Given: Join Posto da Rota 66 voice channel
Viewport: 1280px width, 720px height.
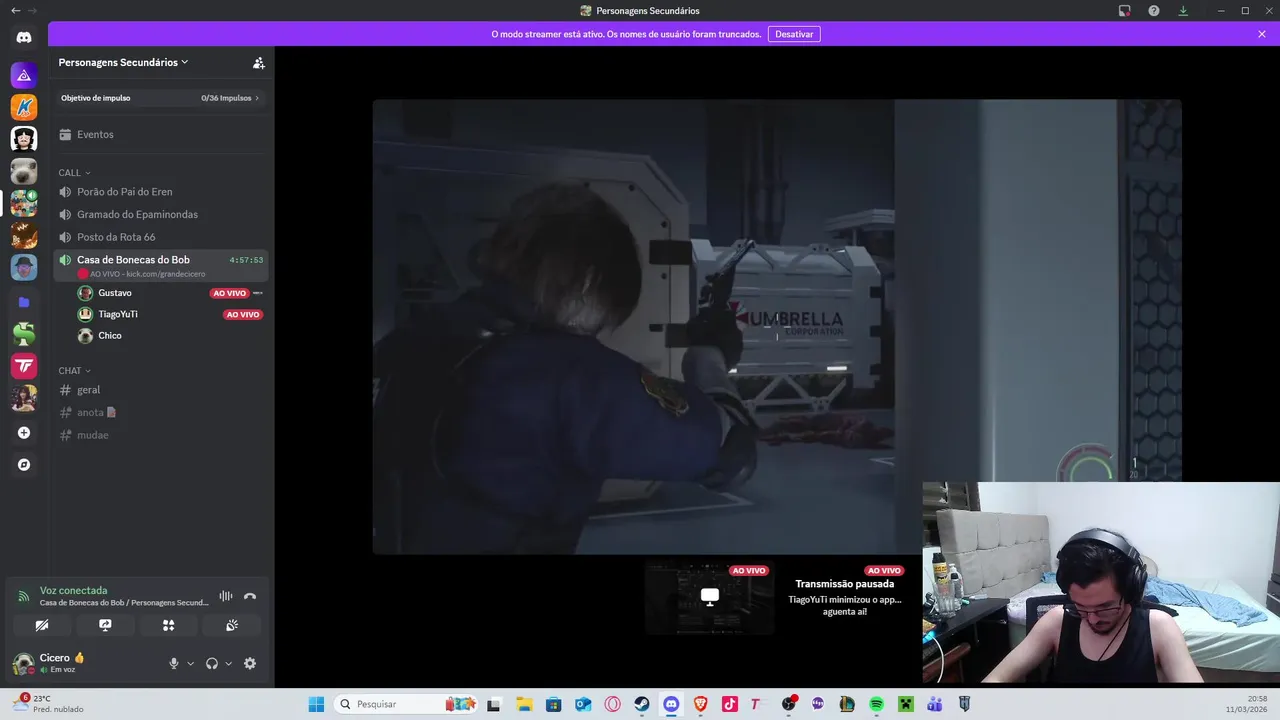Looking at the screenshot, I should tap(161, 237).
